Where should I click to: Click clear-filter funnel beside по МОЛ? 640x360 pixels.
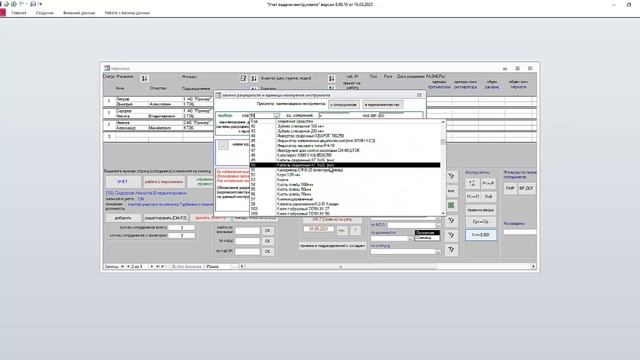pos(451,221)
